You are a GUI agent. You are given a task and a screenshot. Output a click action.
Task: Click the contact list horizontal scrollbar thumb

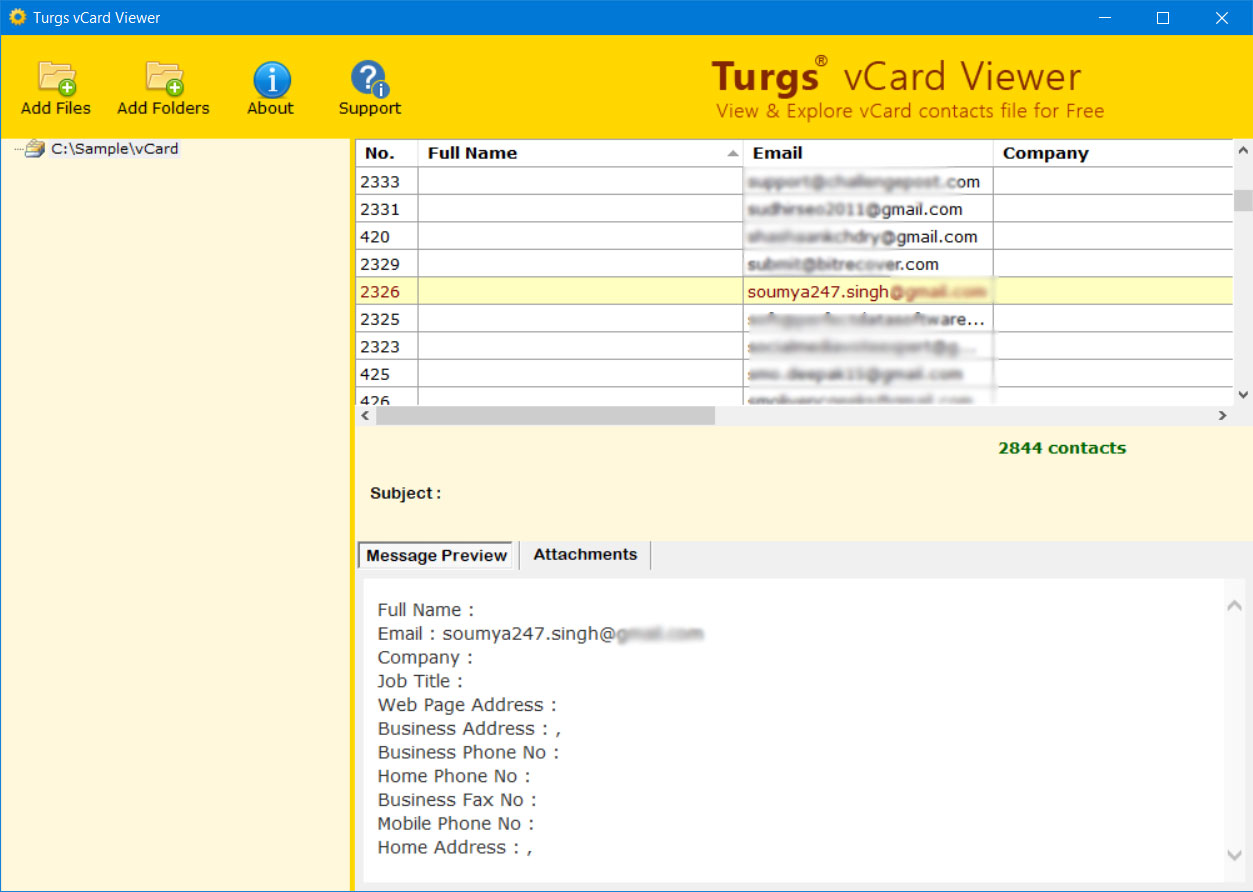coord(545,415)
